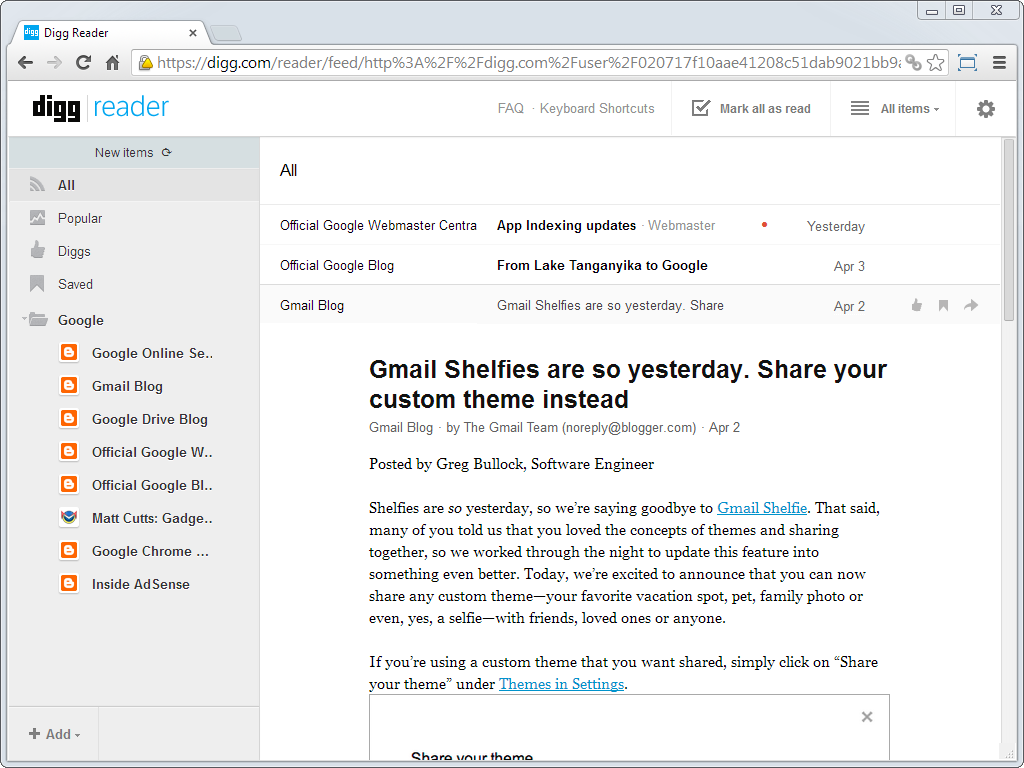The width and height of the screenshot is (1024, 768).
Task: Open the Official Google Bl.. feed
Action: [152, 485]
